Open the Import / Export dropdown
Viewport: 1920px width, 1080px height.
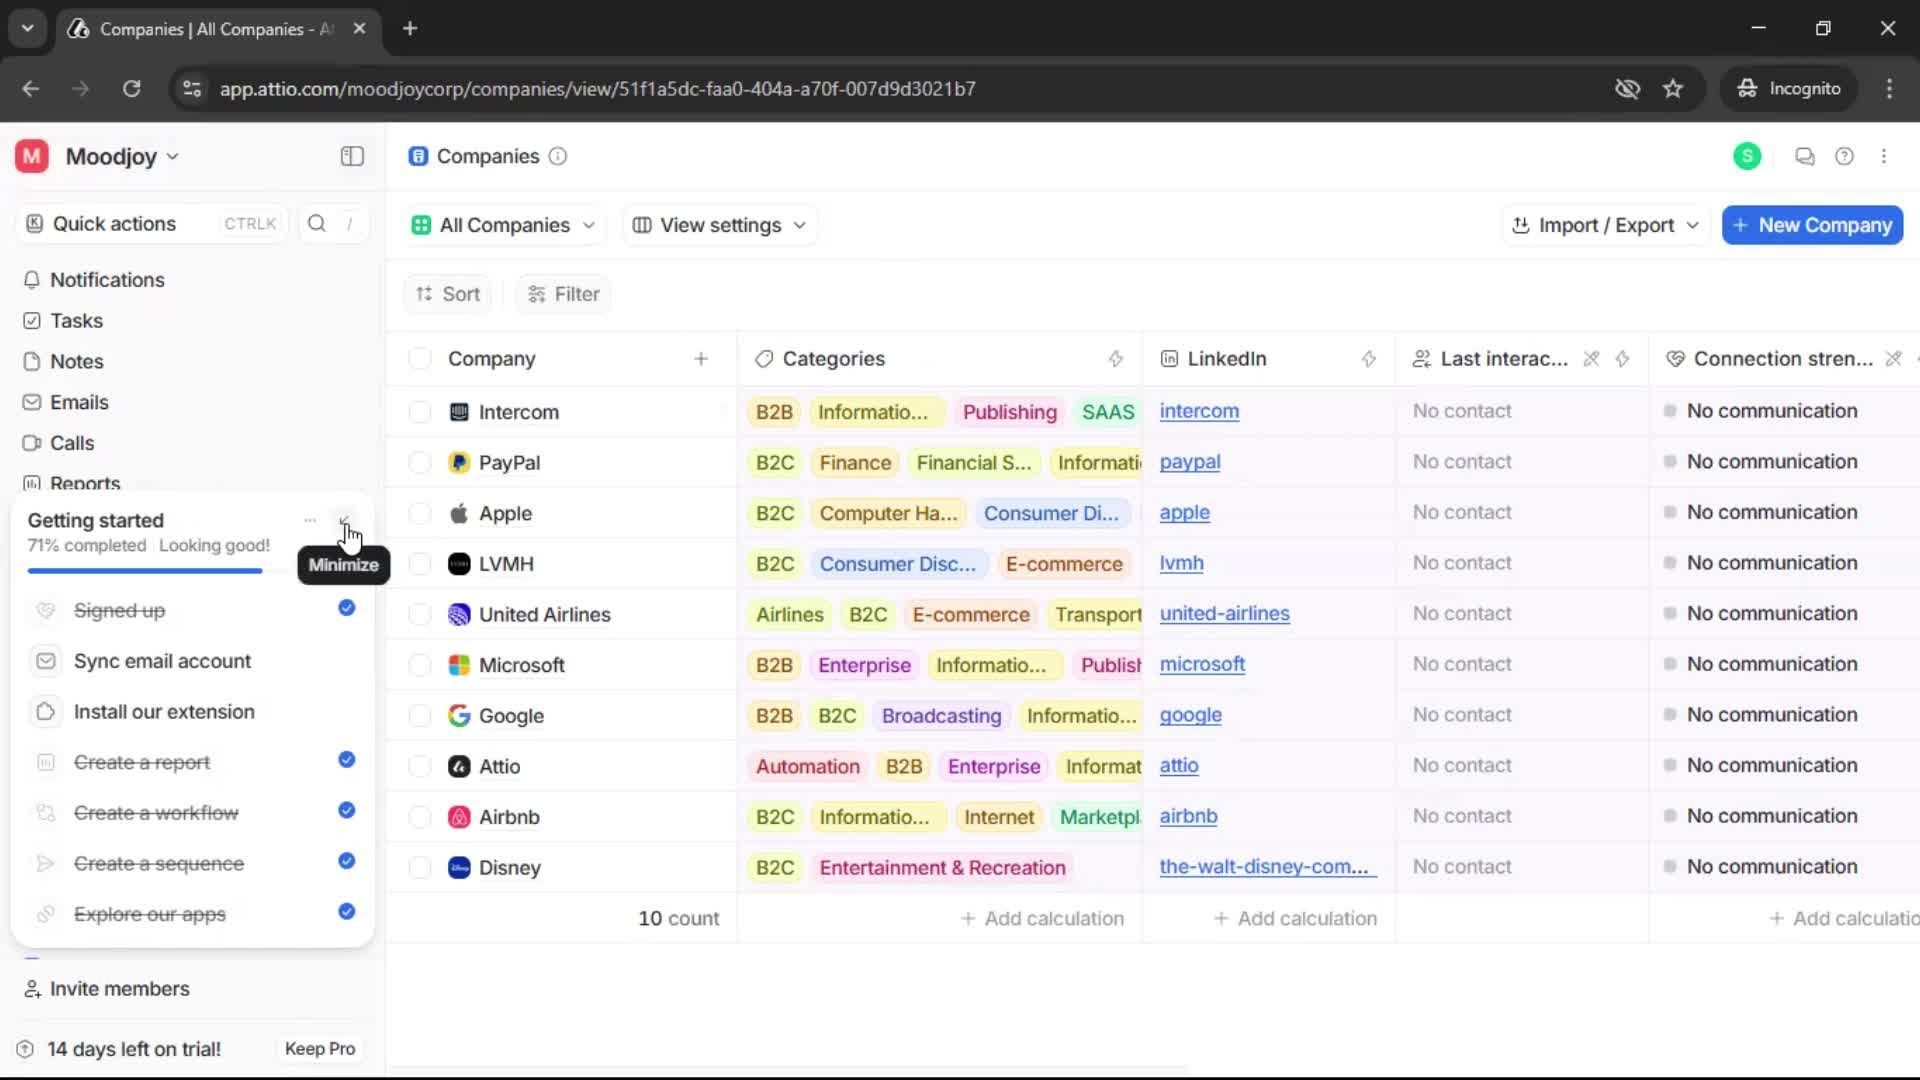(x=1604, y=225)
